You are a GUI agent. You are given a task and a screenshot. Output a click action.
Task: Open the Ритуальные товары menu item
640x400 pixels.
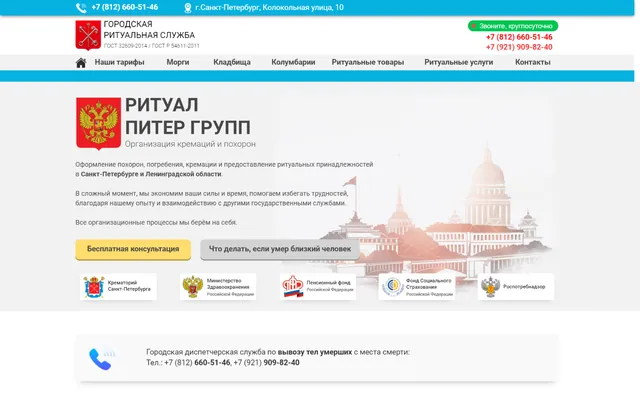(368, 62)
